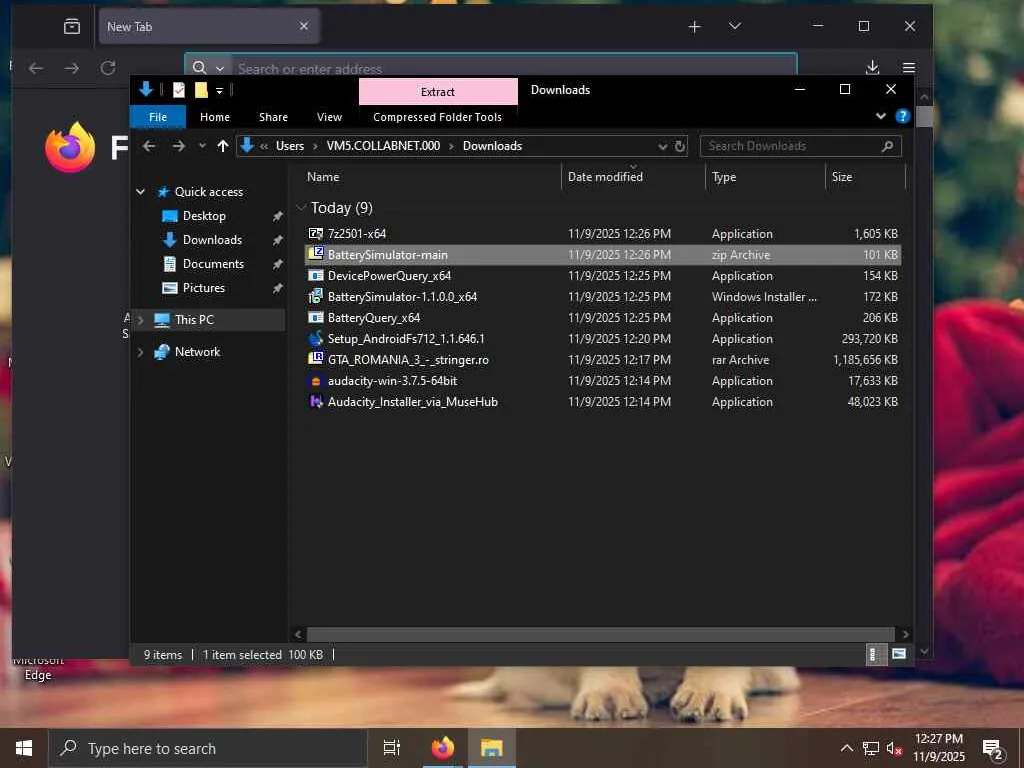Click the network tray icon
Image resolution: width=1024 pixels, height=768 pixels.
(x=871, y=748)
